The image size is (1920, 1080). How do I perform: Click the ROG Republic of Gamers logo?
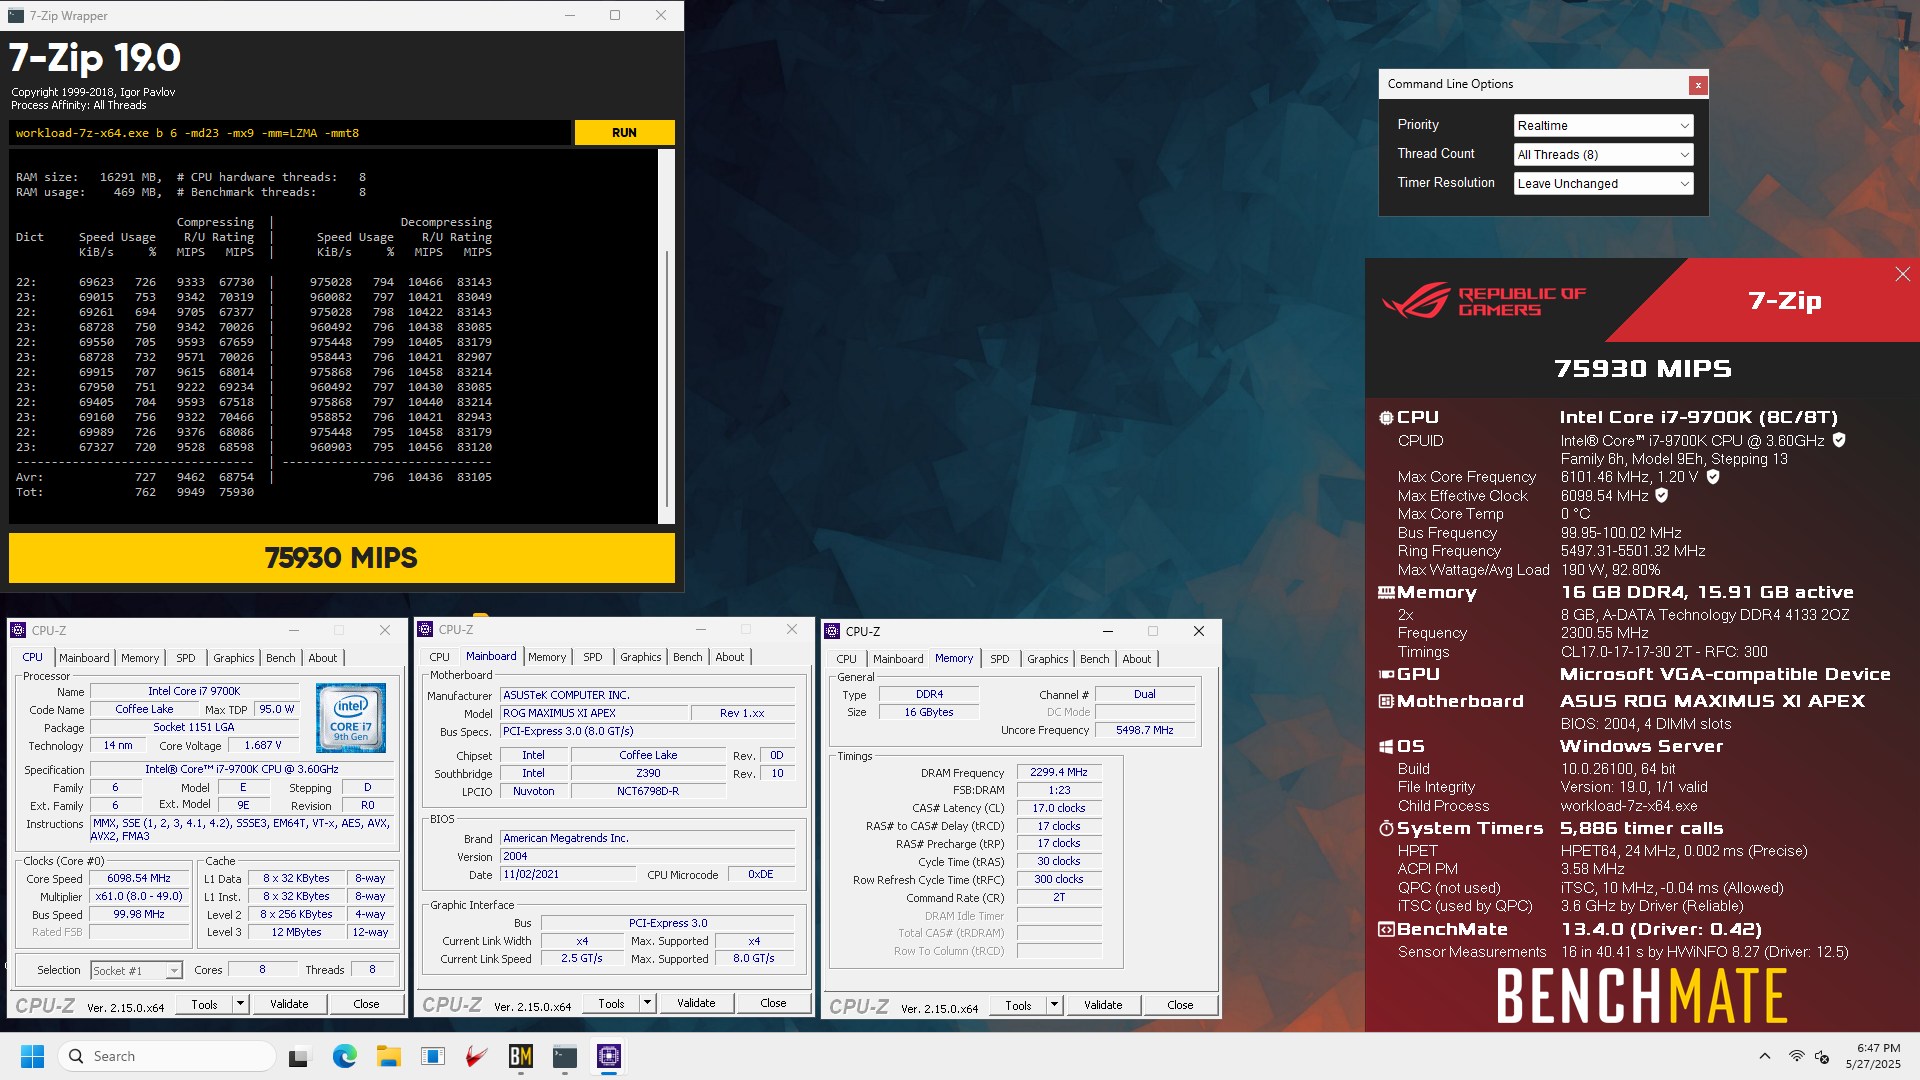(x=1482, y=300)
